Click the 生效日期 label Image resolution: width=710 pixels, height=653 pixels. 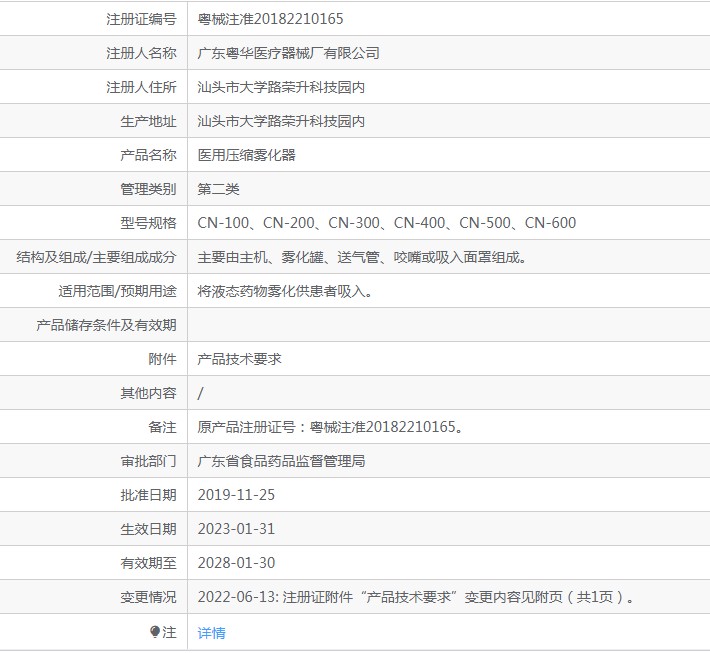[x=149, y=529]
